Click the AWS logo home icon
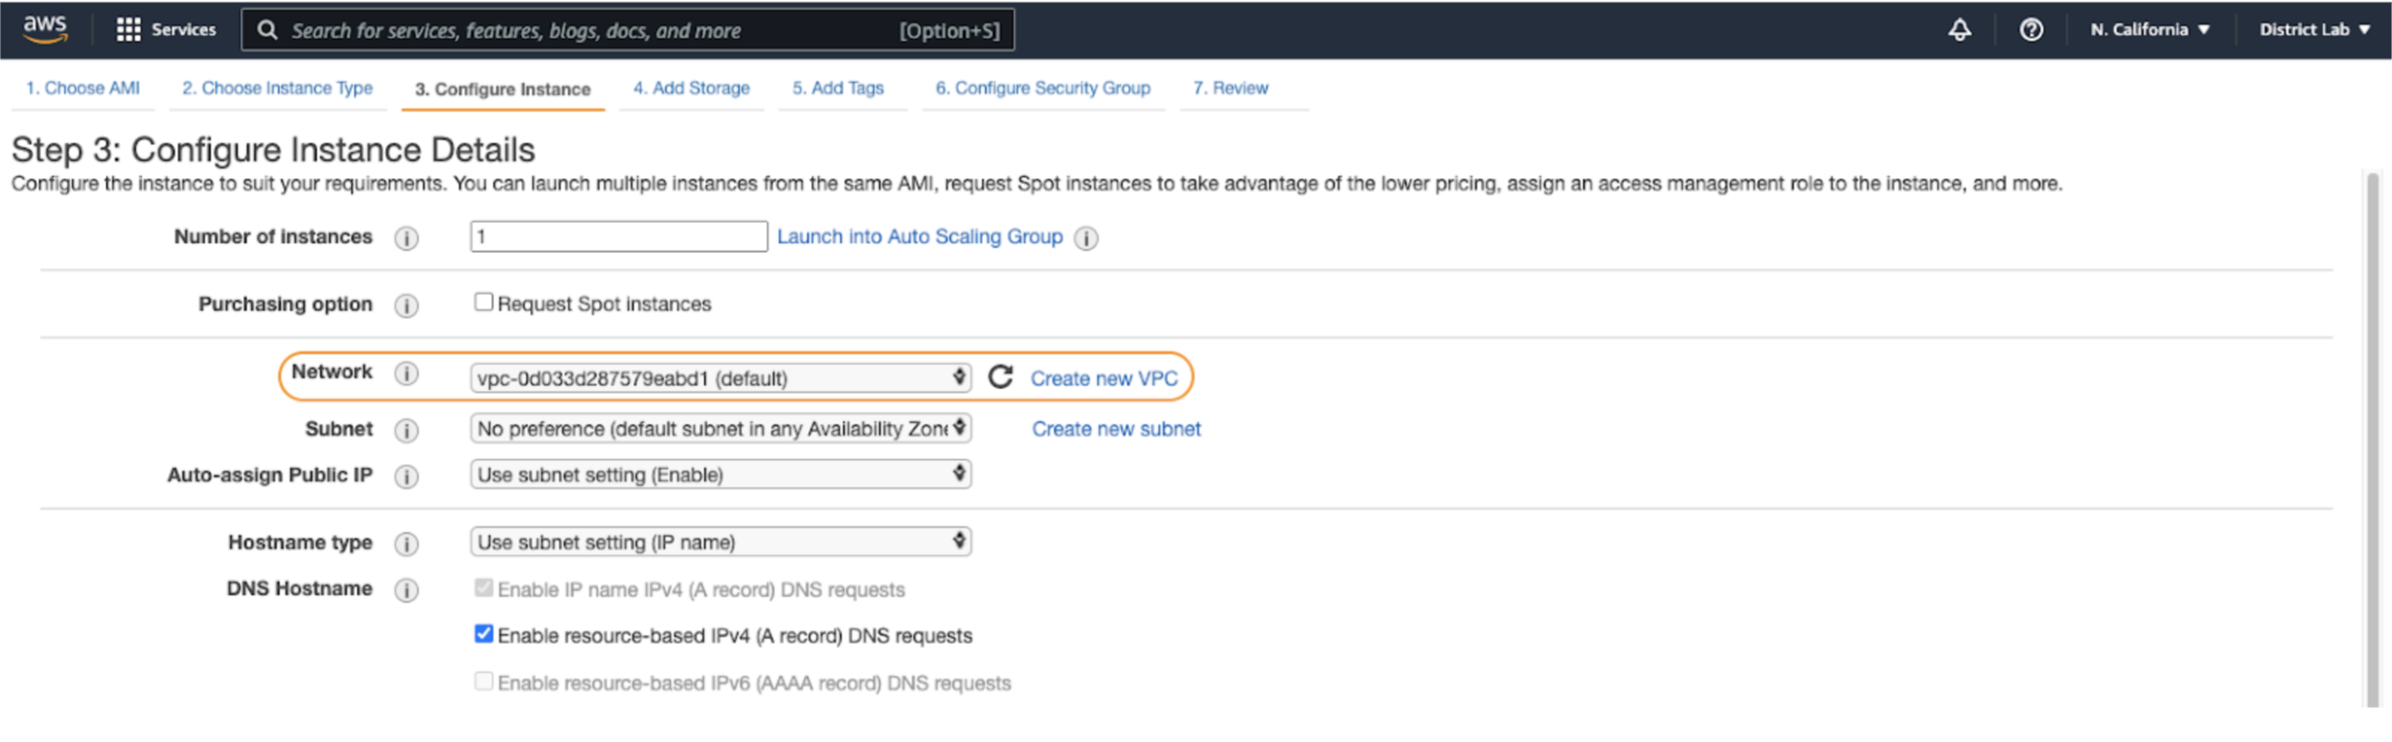Viewport: 2392px width, 742px height. point(45,29)
